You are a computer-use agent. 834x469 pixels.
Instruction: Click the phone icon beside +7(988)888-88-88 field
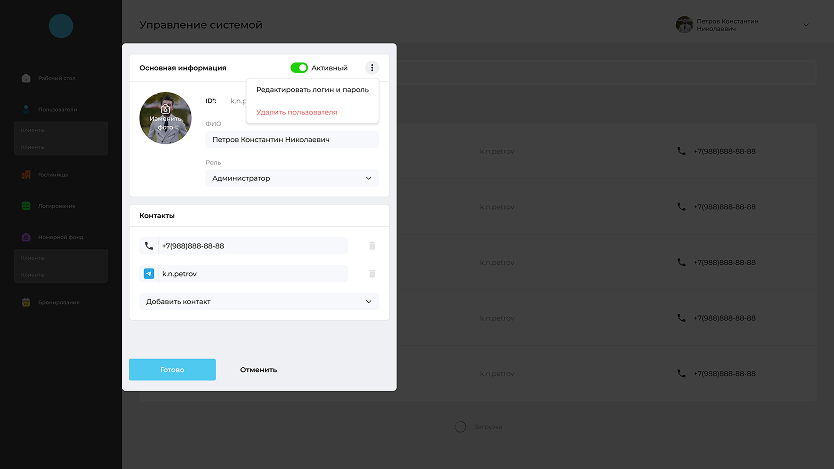click(x=149, y=246)
